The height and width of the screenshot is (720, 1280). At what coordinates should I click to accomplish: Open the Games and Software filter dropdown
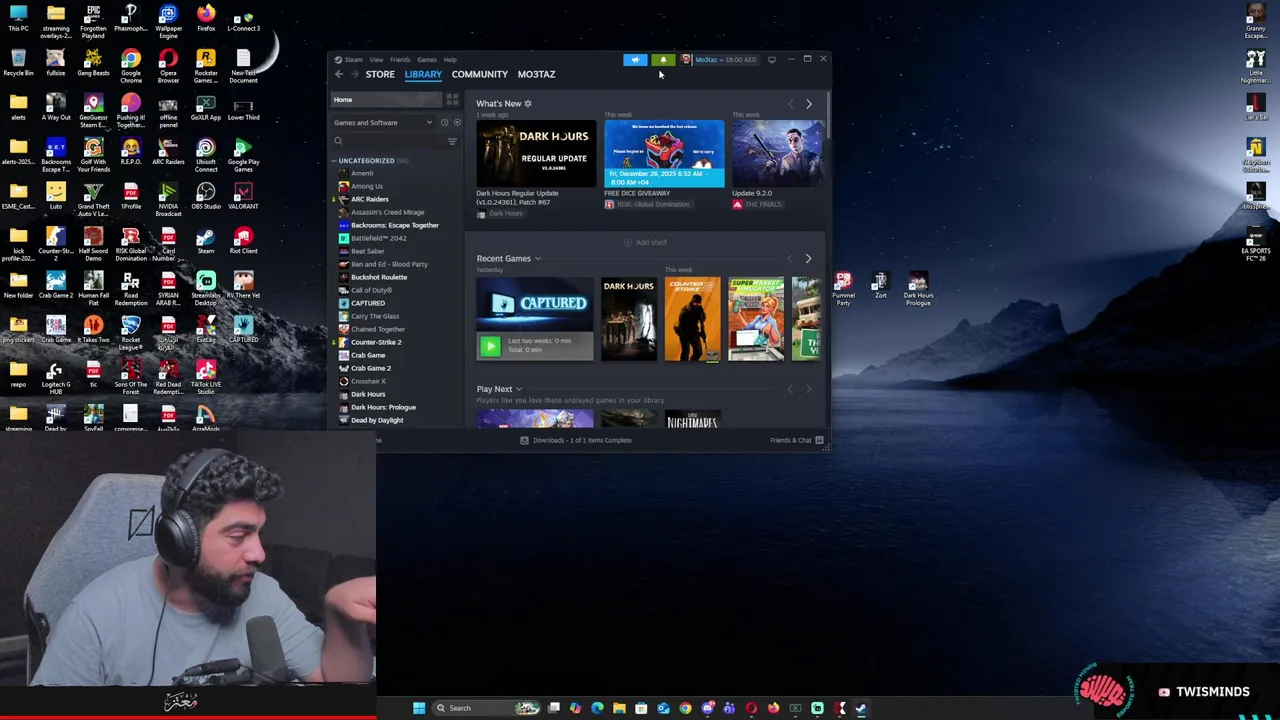point(384,123)
